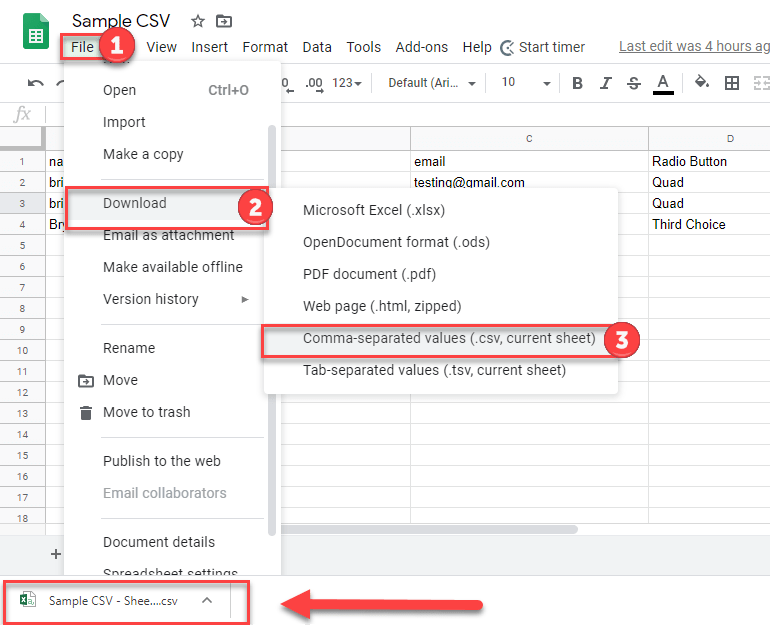Click the move-to-folder icon beside title
This screenshot has width=770, height=625.
coord(223,21)
